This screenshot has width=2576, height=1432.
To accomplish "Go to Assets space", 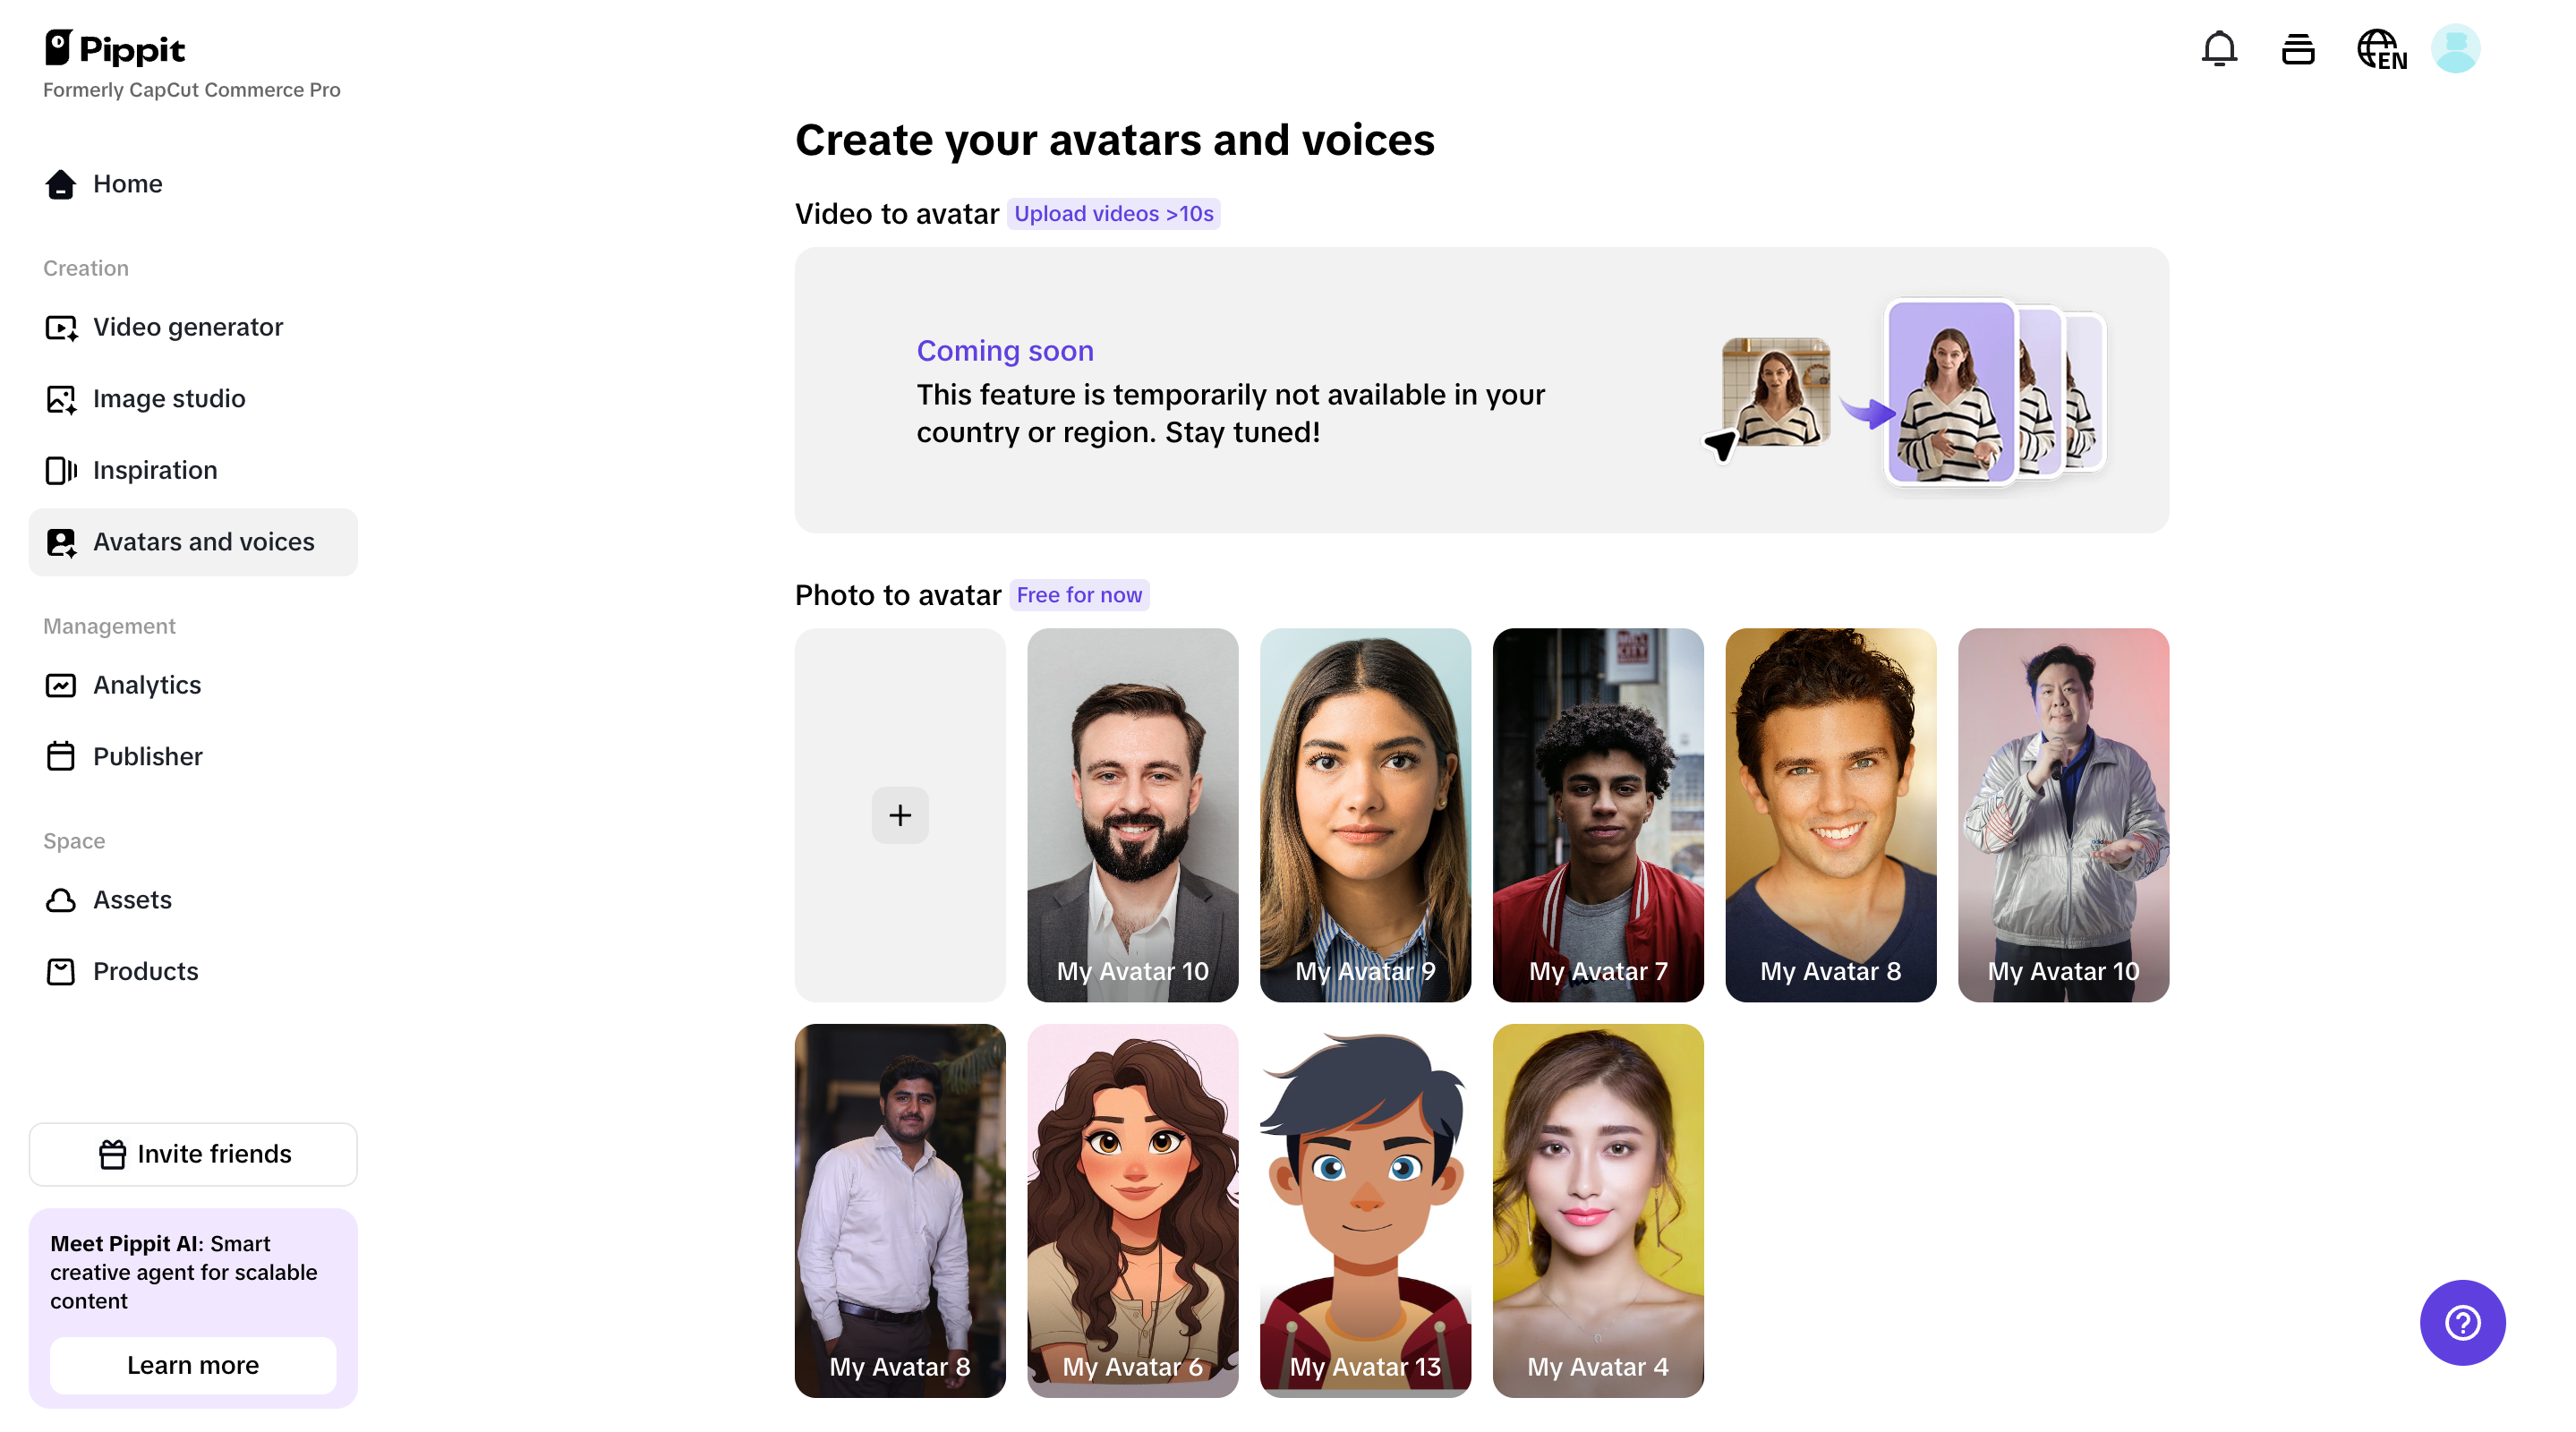I will pos(132,900).
